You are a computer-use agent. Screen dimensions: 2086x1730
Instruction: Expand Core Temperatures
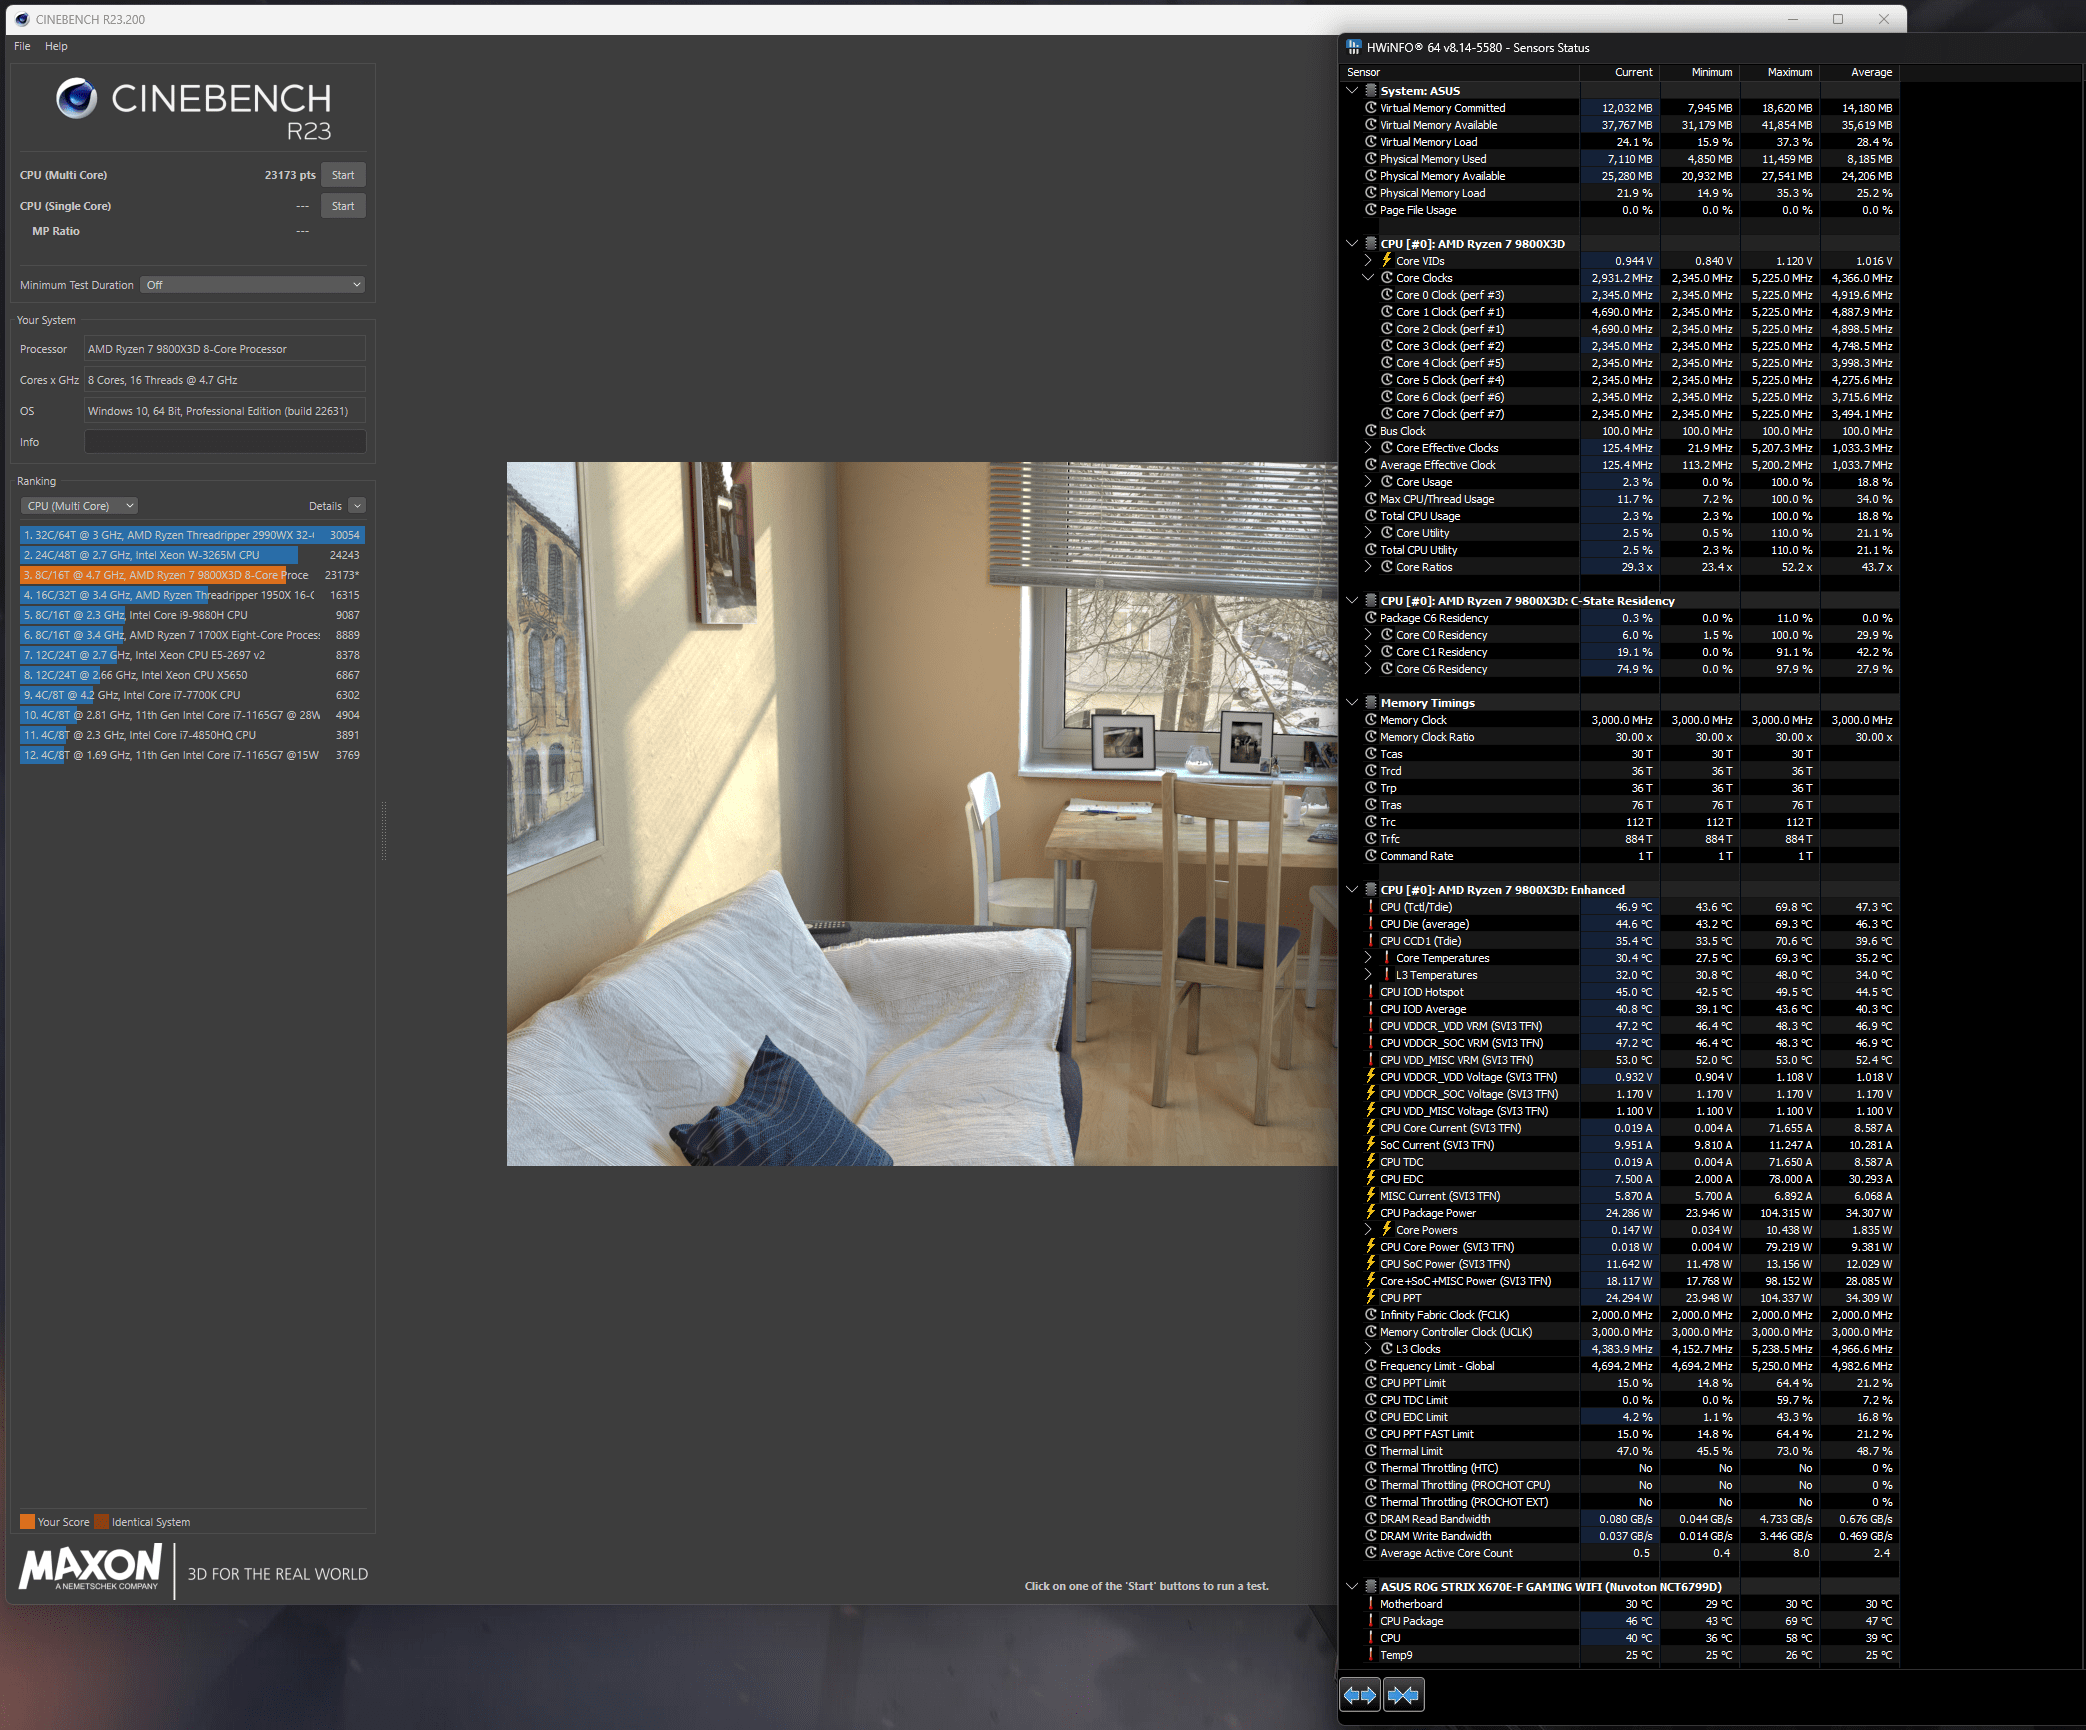(1368, 957)
